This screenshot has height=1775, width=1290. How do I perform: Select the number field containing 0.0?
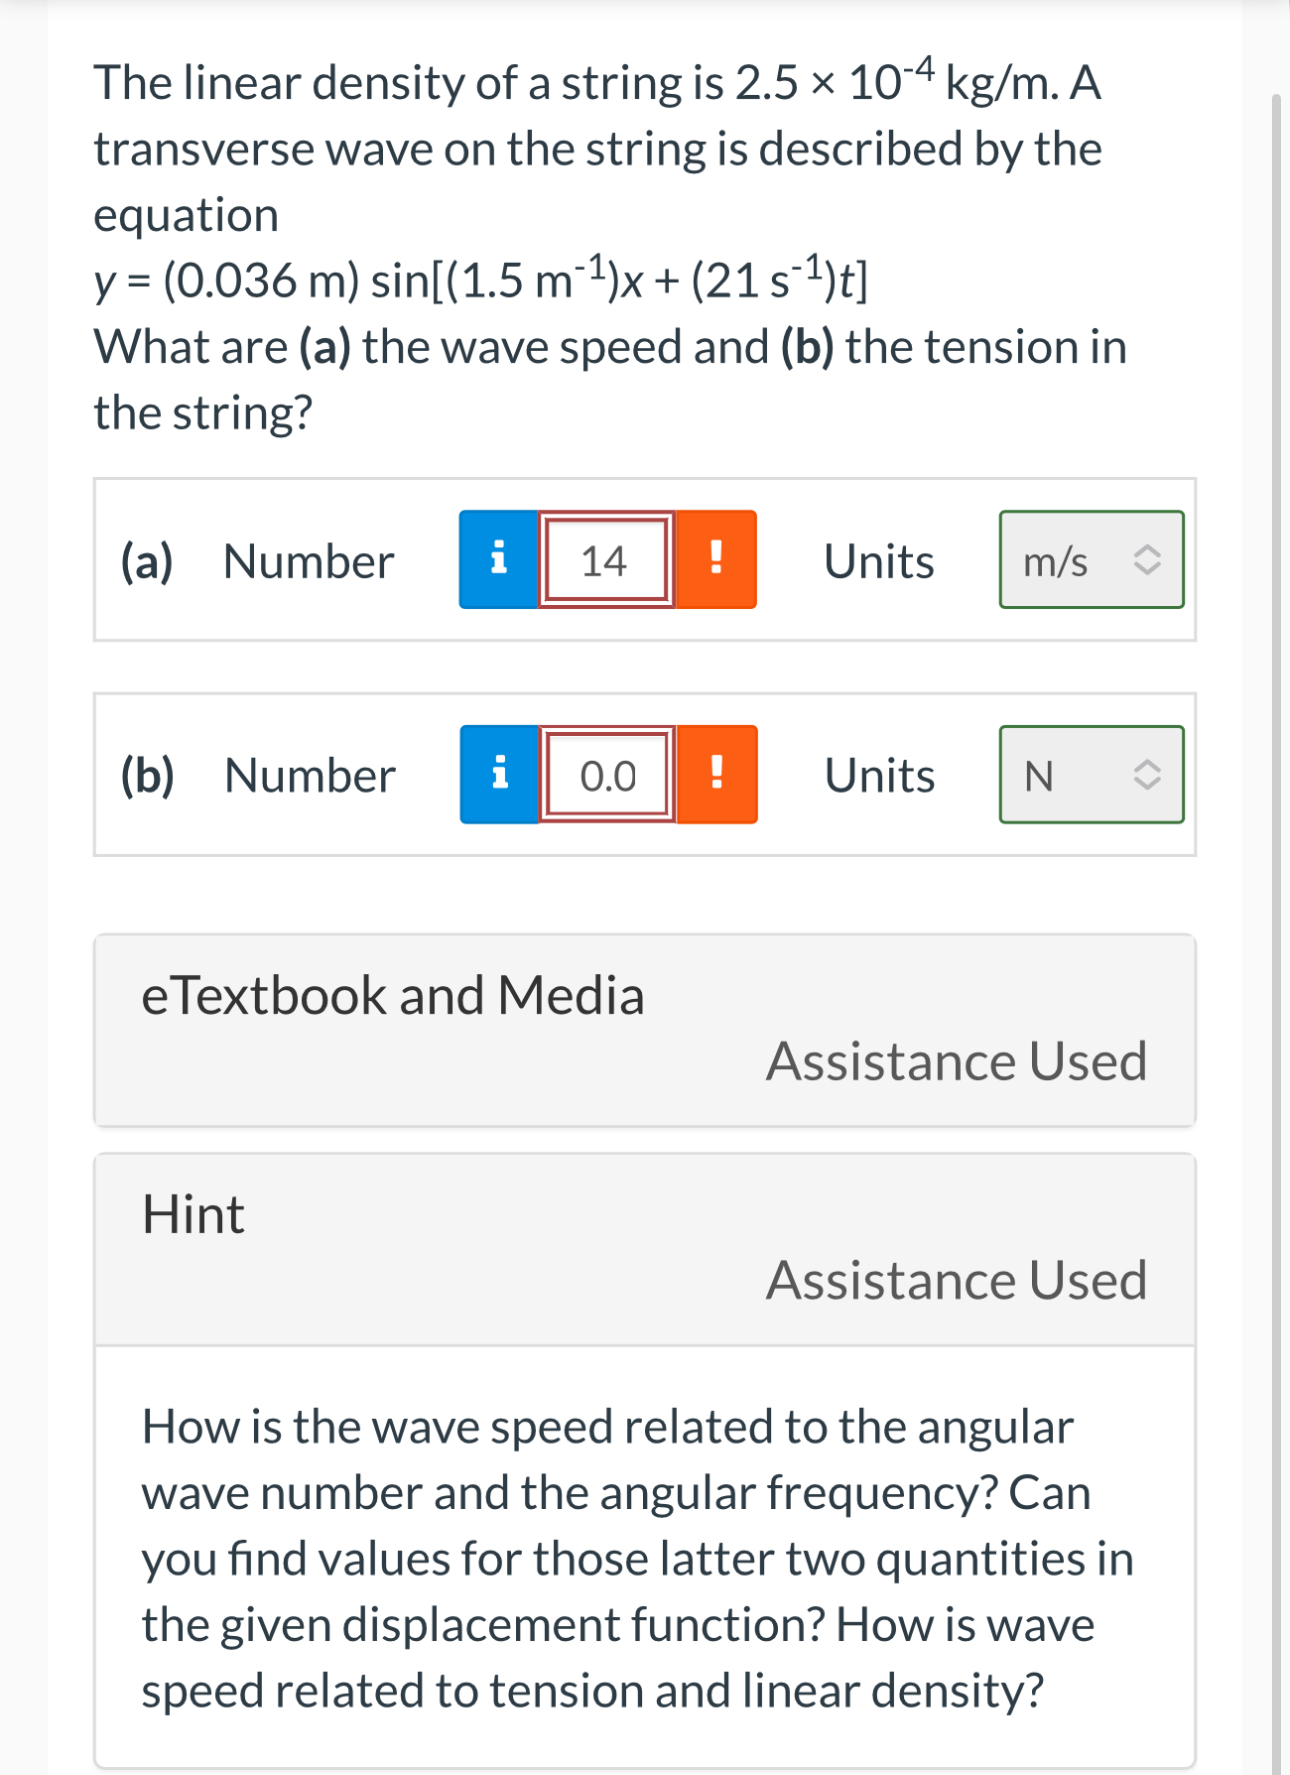tap(605, 776)
